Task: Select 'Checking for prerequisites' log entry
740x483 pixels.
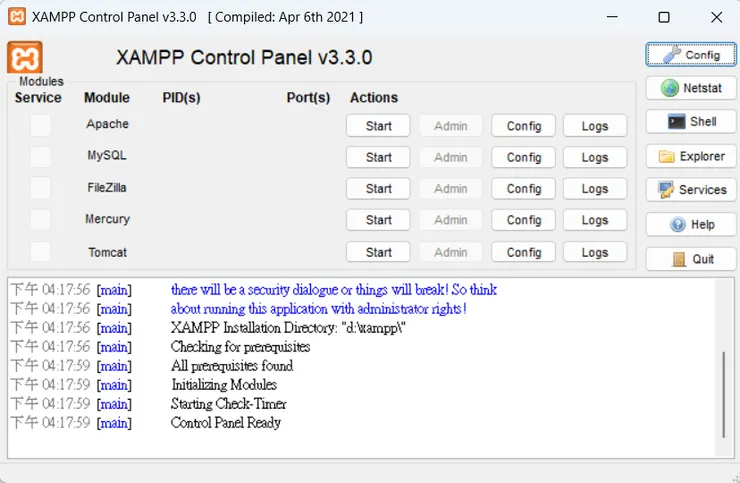Action: click(240, 347)
